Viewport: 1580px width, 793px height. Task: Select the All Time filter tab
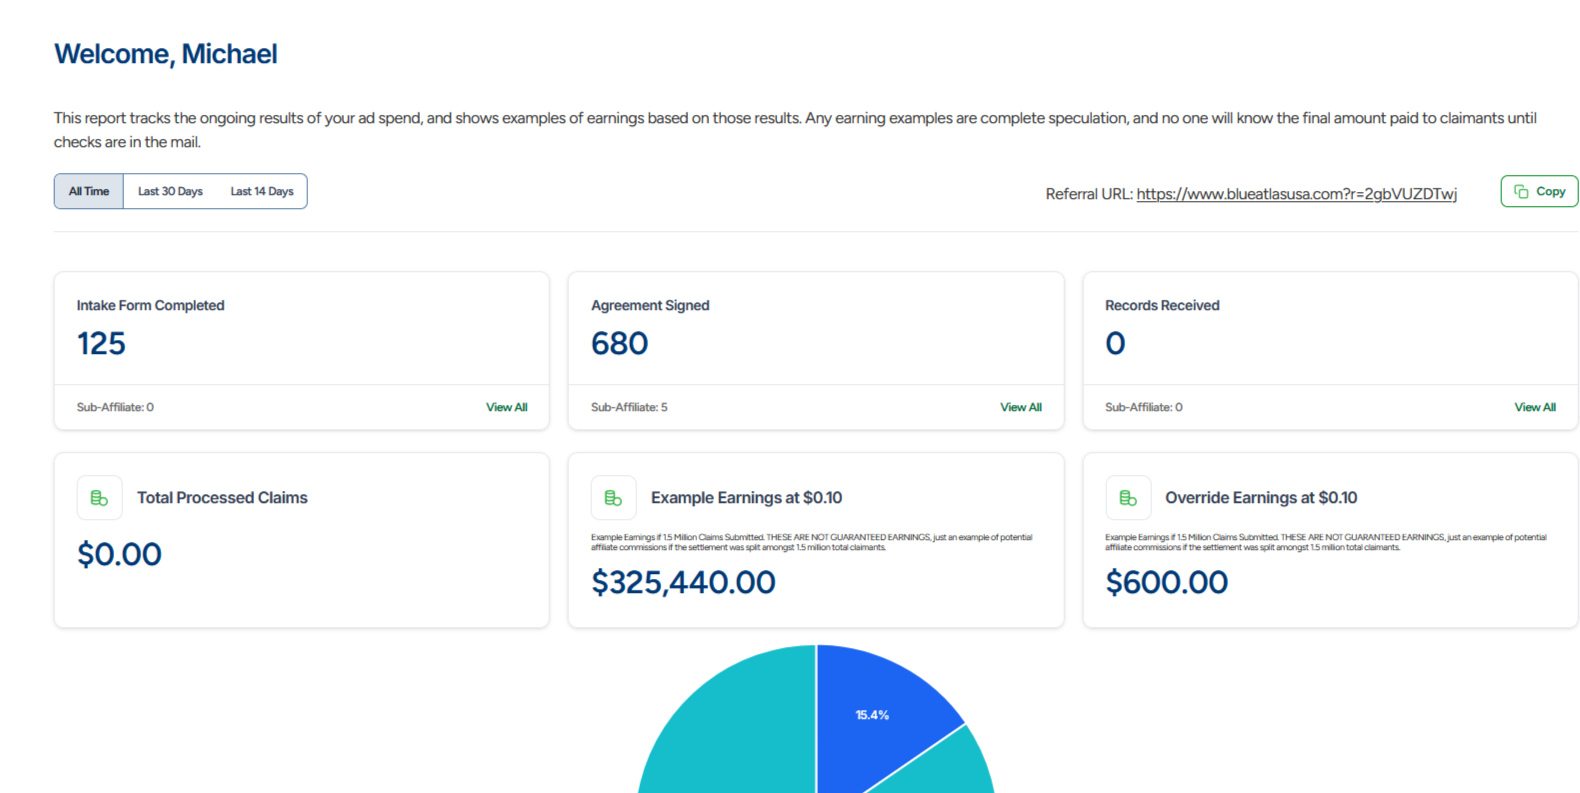89,191
